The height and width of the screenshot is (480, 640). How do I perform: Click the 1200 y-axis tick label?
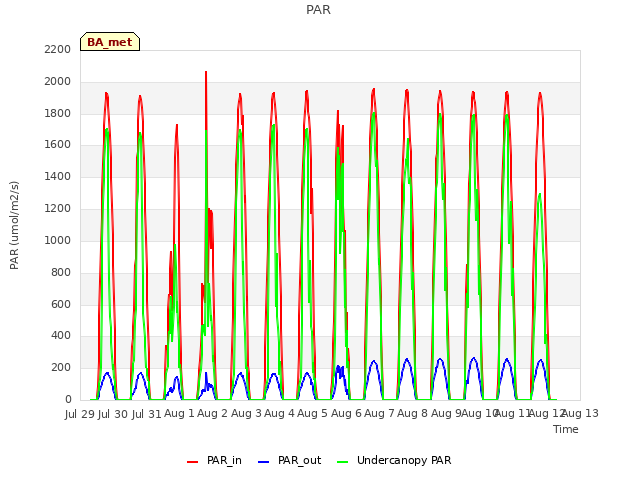(x=58, y=209)
